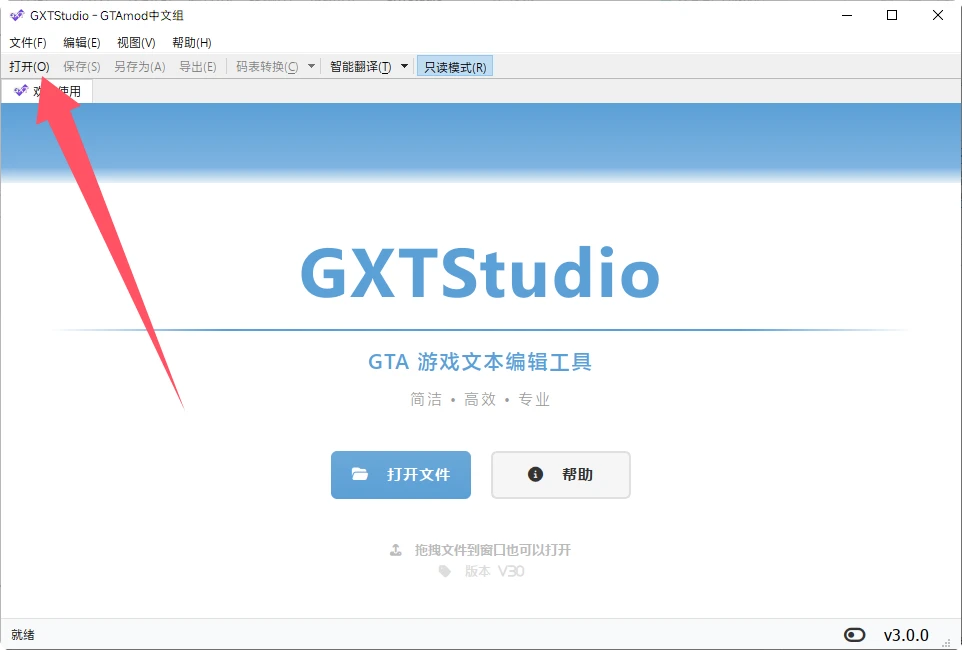Open the 帮助(H) menu

(191, 42)
